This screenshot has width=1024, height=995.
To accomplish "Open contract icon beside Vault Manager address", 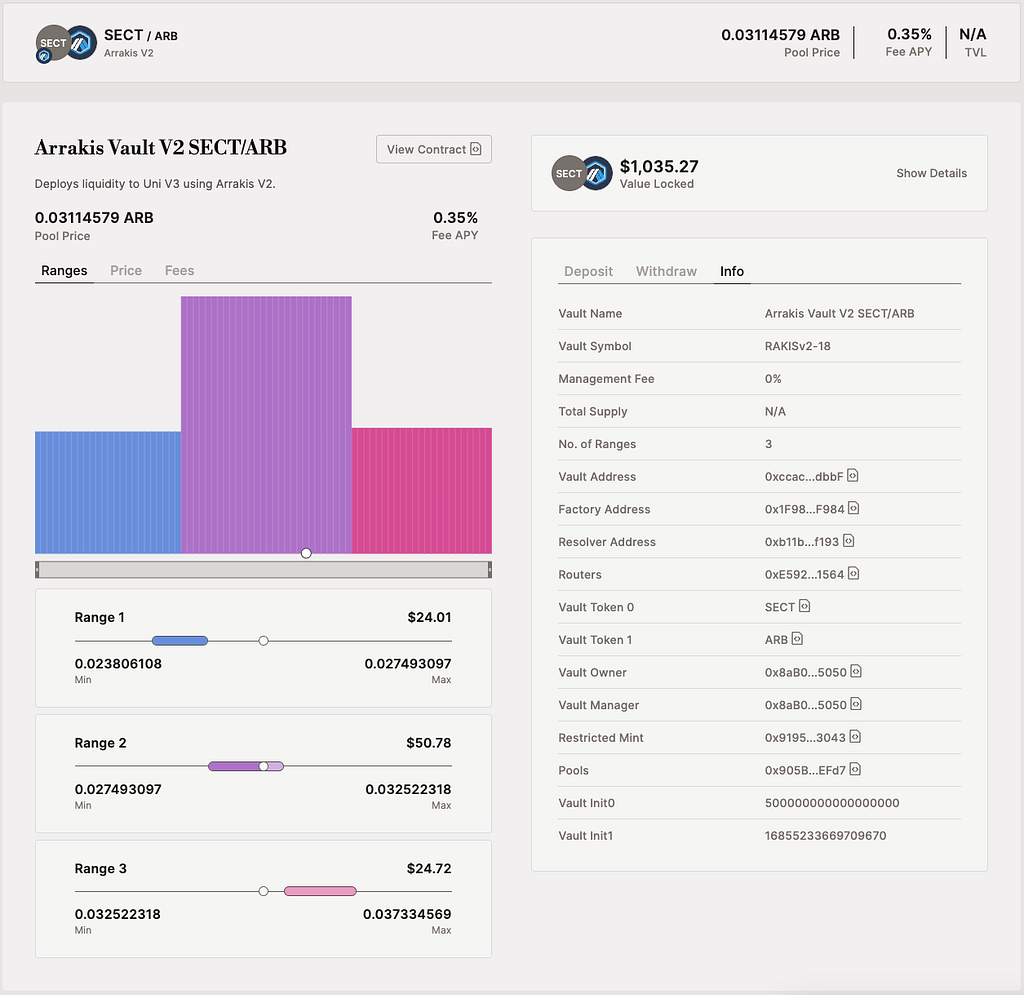I will 856,704.
